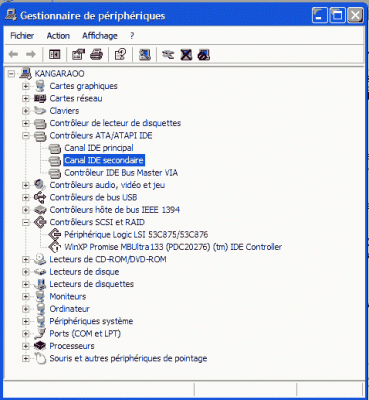Viewport: 369px width, 400px height.
Task: Click the Contrôleurs audio, vidéo et jeu icon
Action: point(40,185)
